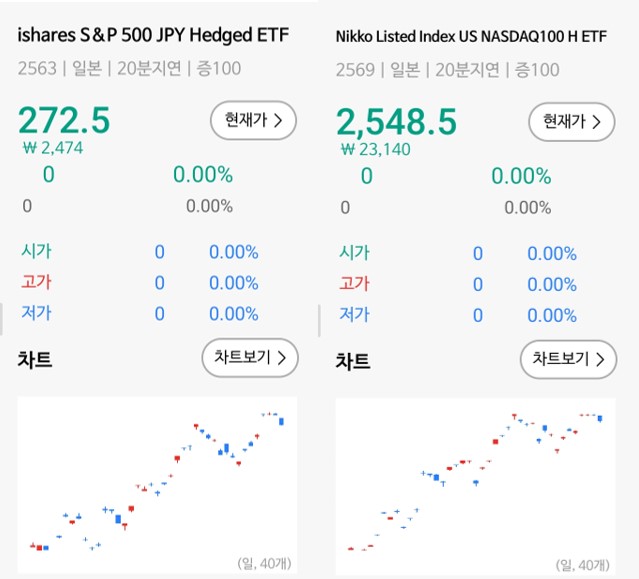Open 차트보기 under the Nikko NASDAQ100 panel
Image resolution: width=639 pixels, height=579 pixels.
(568, 359)
